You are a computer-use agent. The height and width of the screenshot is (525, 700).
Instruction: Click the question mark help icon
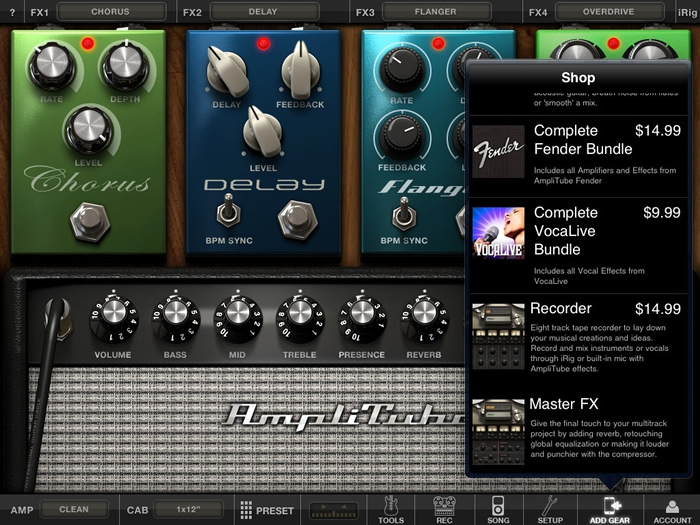[x=12, y=12]
